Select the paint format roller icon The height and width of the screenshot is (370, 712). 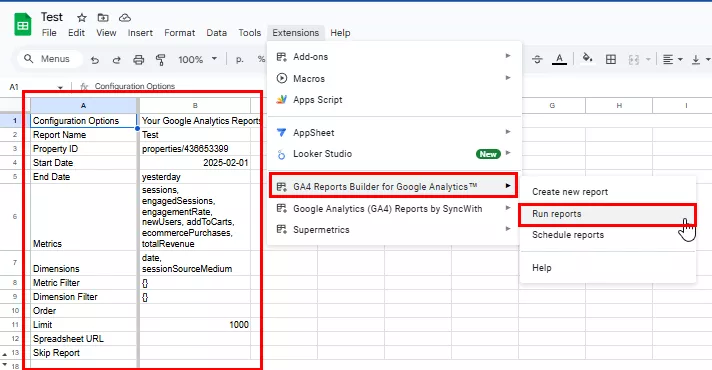coord(160,59)
